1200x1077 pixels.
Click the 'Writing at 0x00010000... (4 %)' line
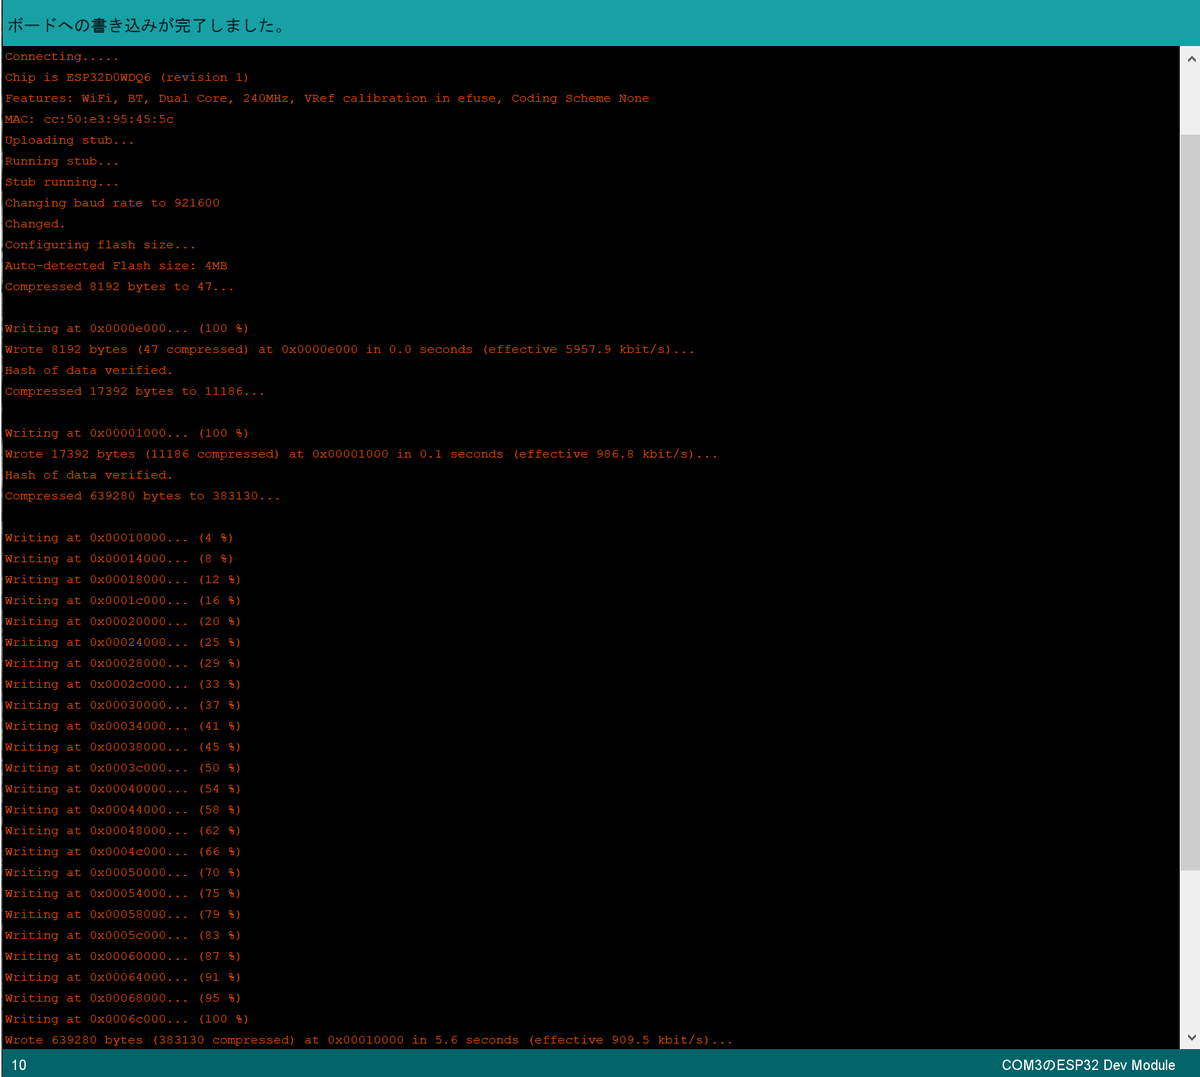118,537
